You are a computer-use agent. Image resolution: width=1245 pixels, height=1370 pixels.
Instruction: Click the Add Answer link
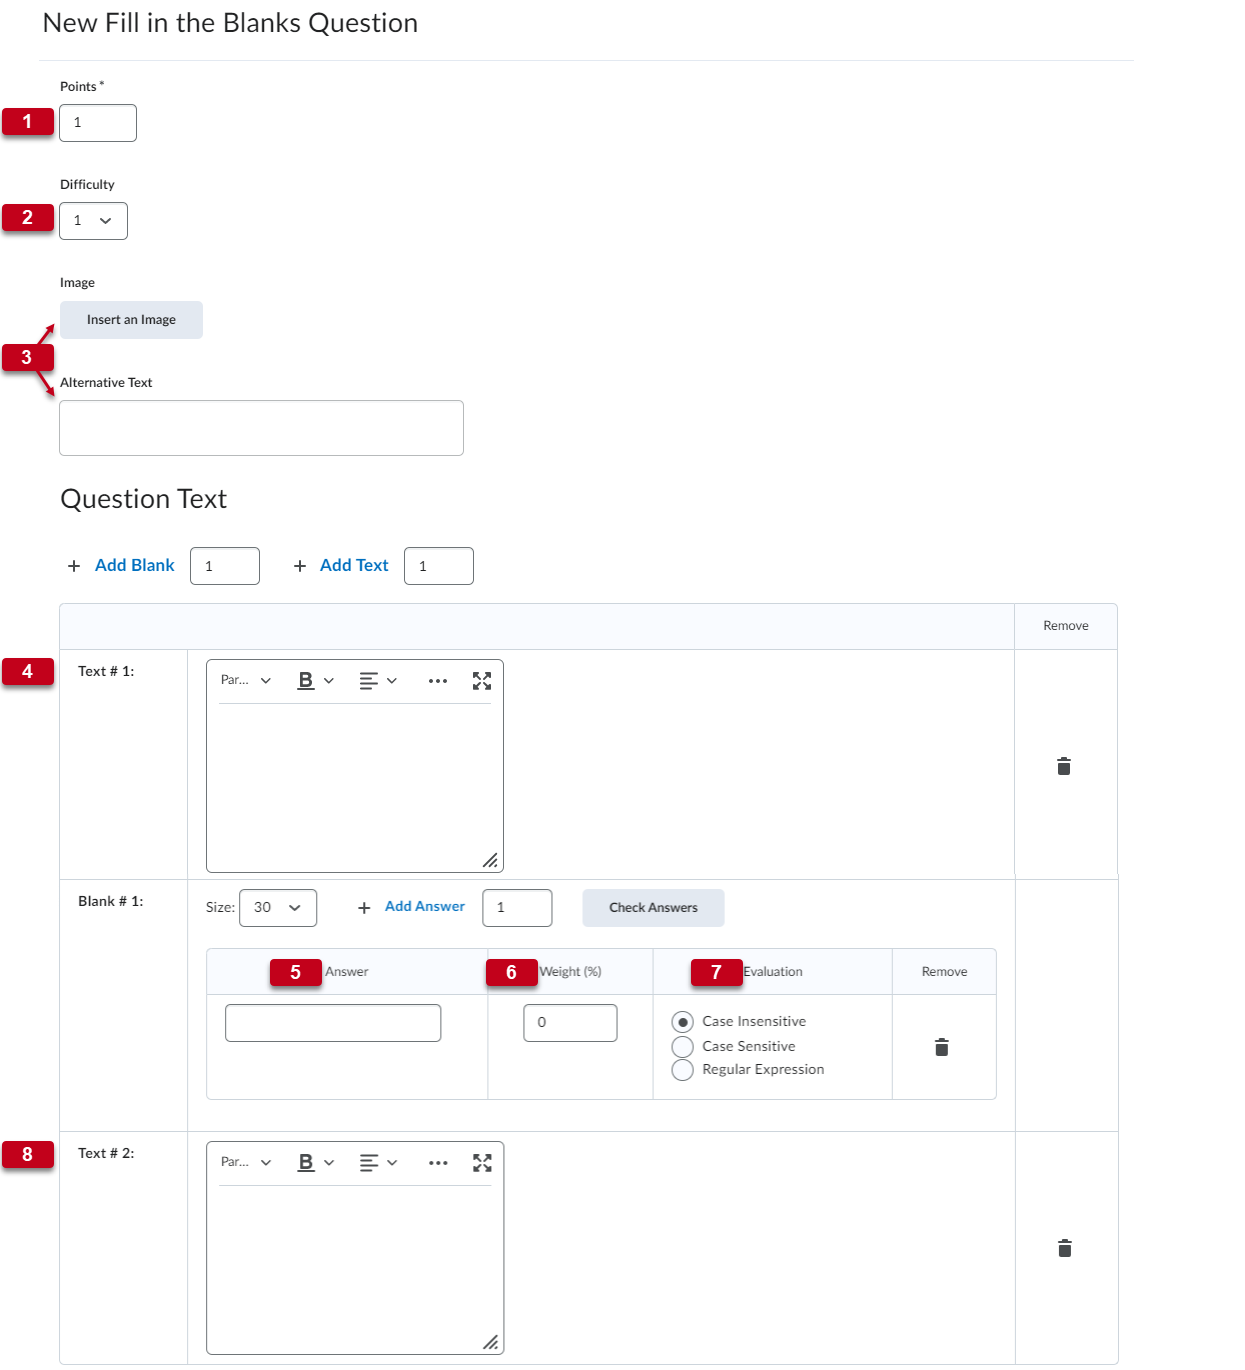point(425,907)
